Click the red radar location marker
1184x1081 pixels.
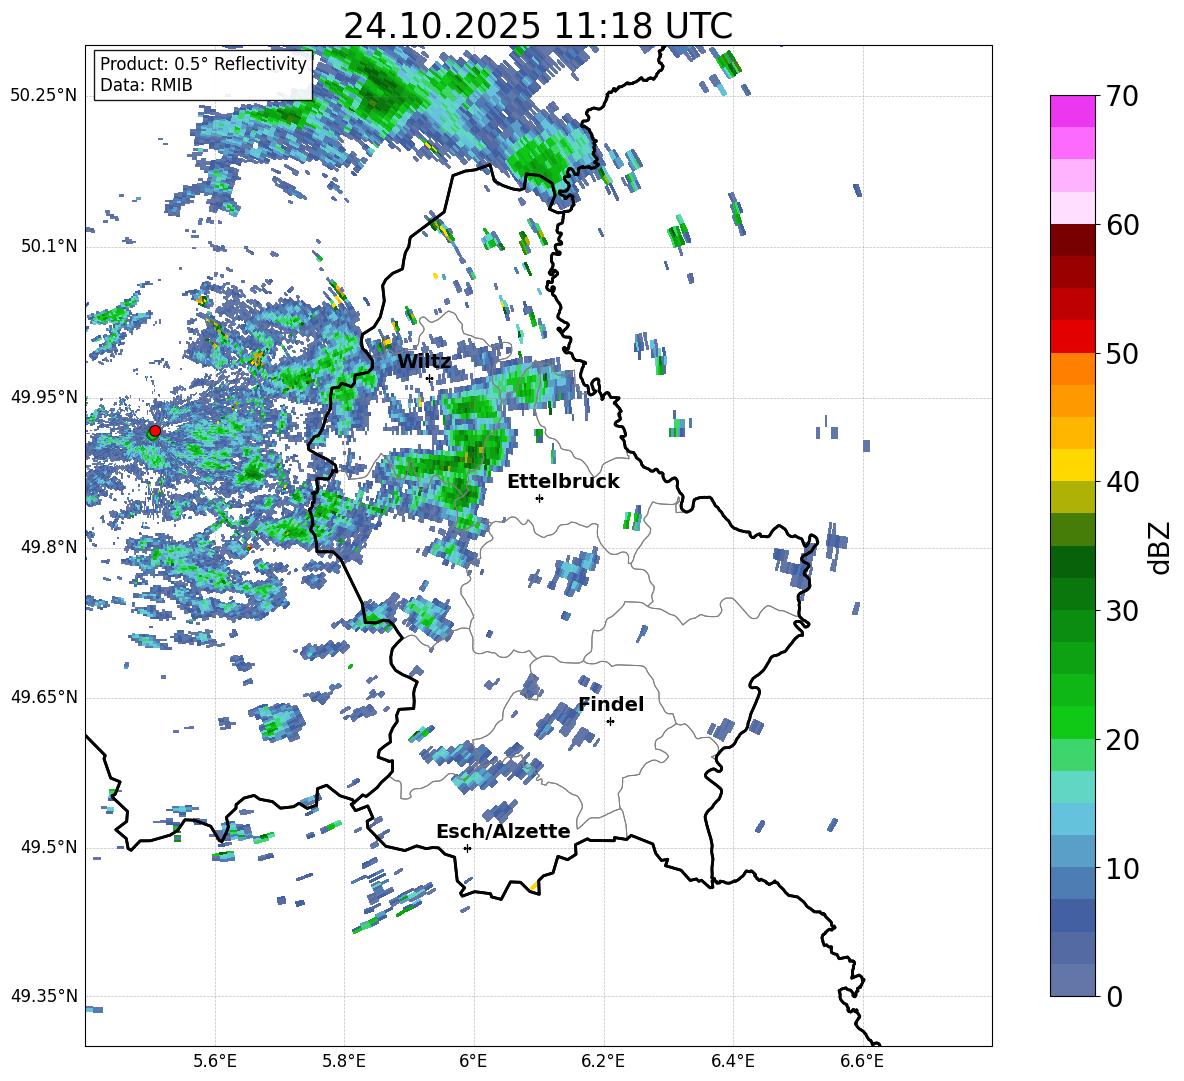(155, 430)
